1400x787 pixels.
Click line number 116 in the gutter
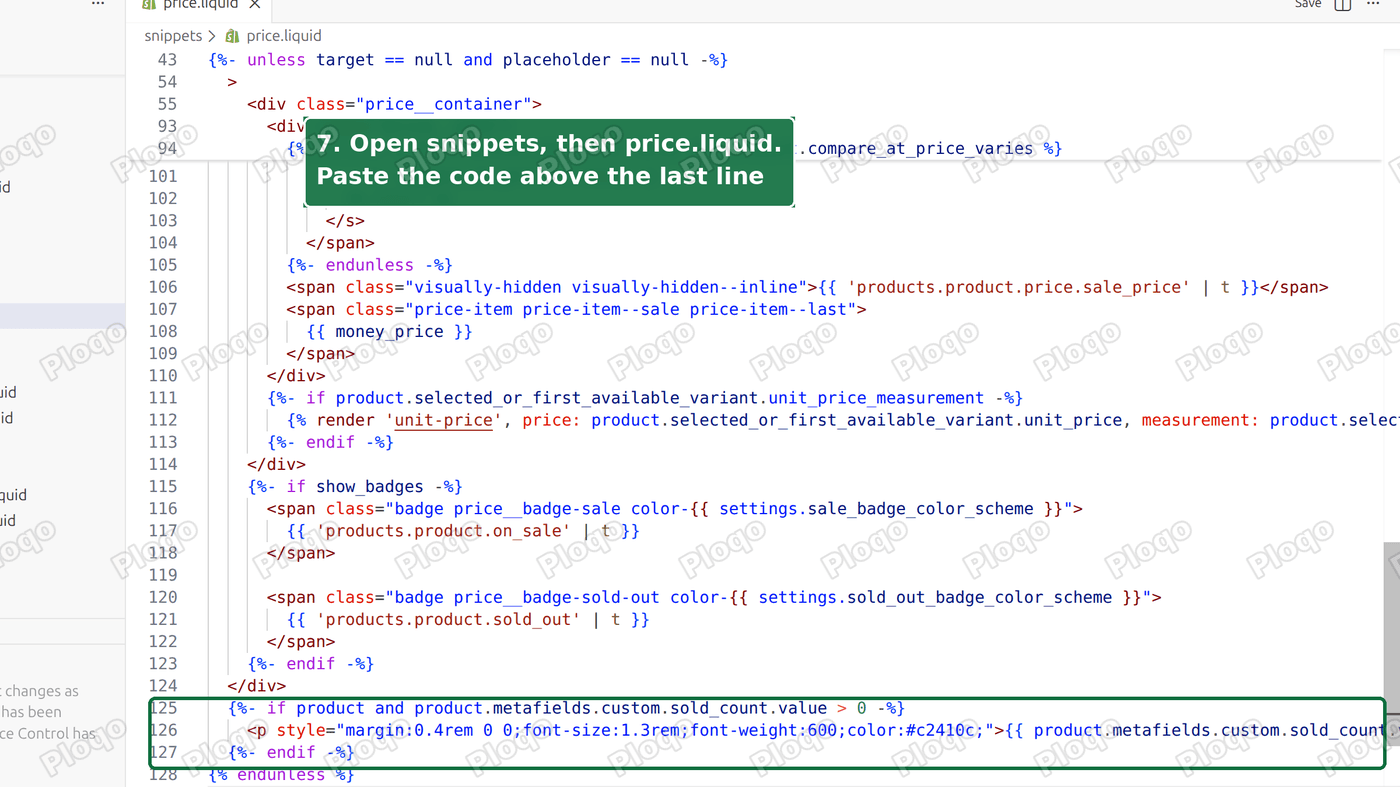tap(162, 509)
